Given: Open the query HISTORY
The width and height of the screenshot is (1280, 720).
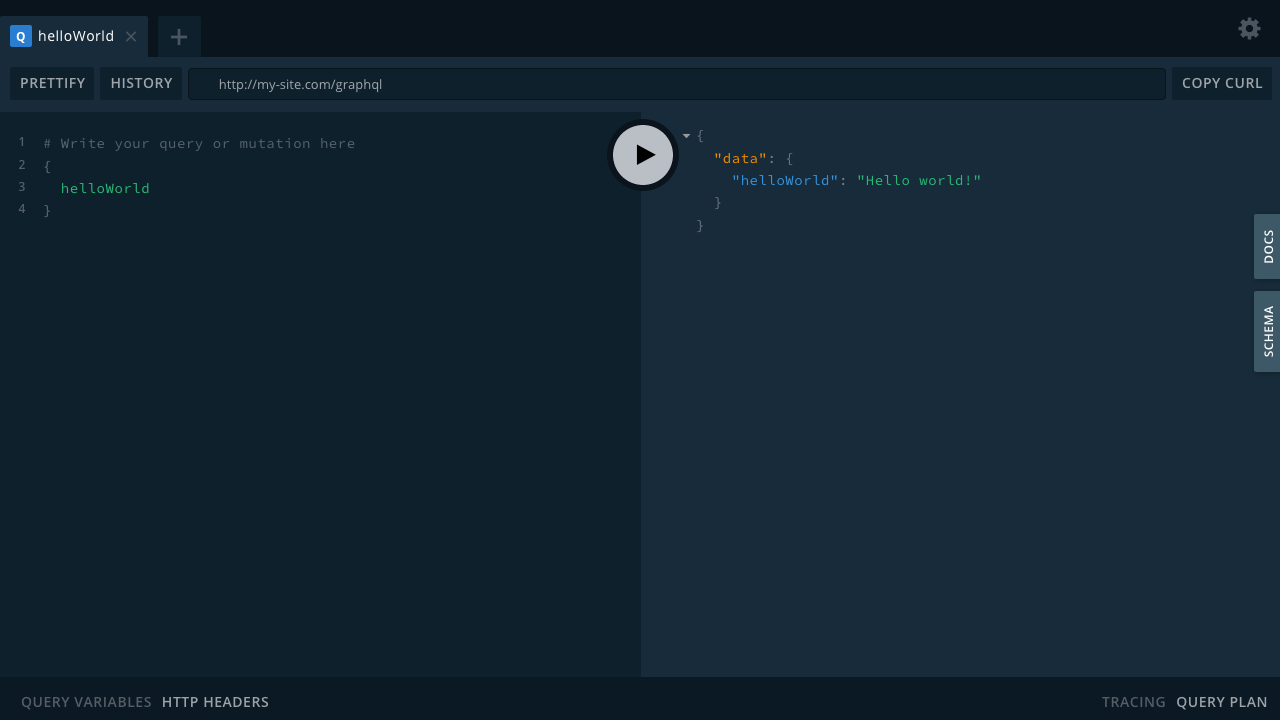Looking at the screenshot, I should [x=141, y=83].
